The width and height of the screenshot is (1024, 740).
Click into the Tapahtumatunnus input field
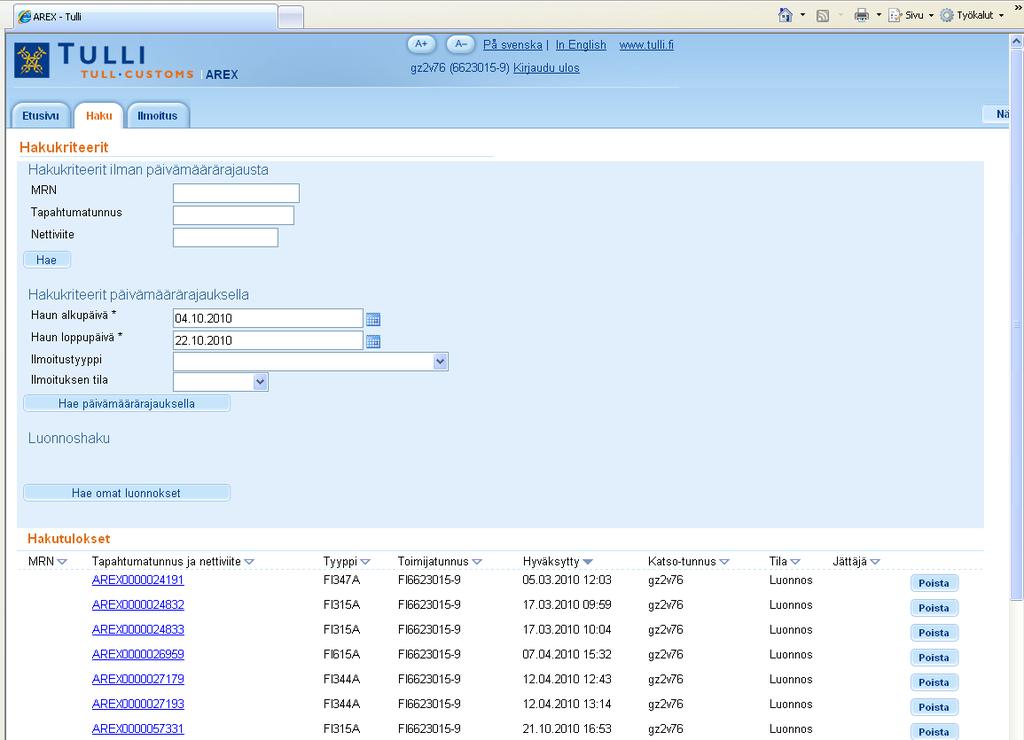pos(234,216)
